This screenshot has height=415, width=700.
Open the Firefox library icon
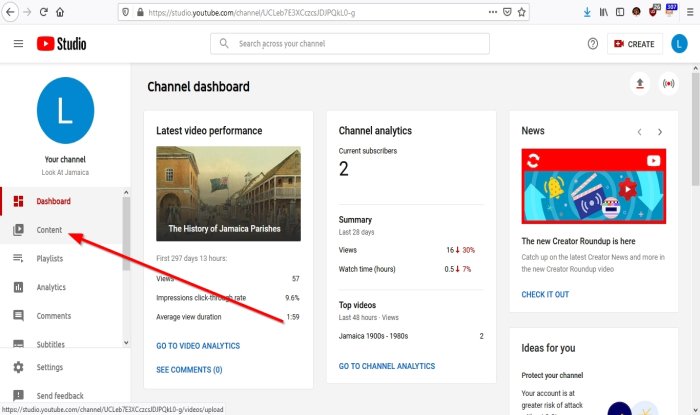604,12
